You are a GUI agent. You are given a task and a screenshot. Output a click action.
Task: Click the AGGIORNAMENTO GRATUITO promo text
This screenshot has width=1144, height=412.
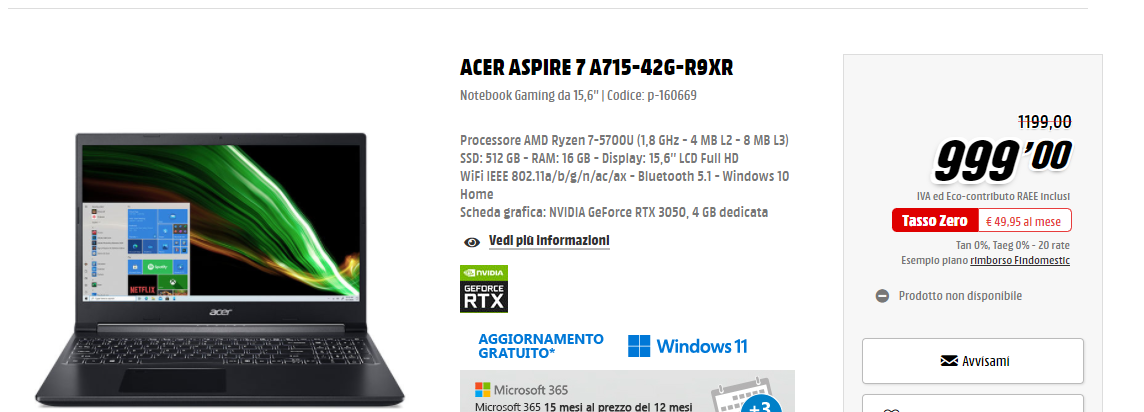[541, 346]
